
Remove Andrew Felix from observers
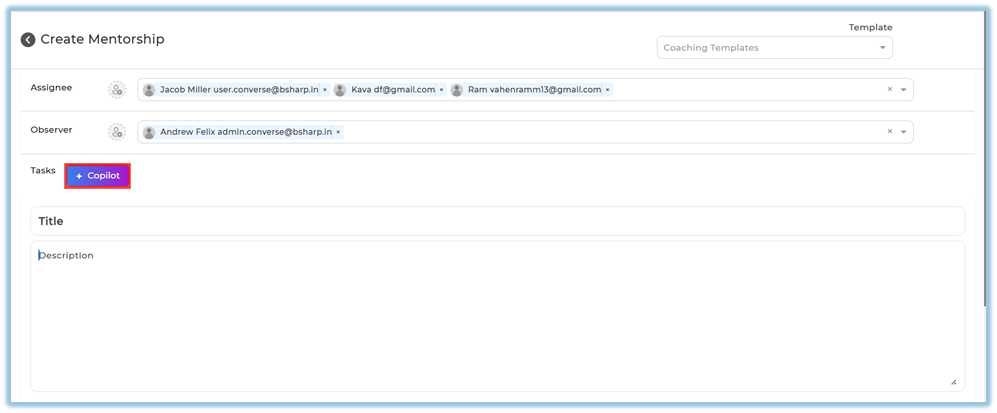pos(338,132)
